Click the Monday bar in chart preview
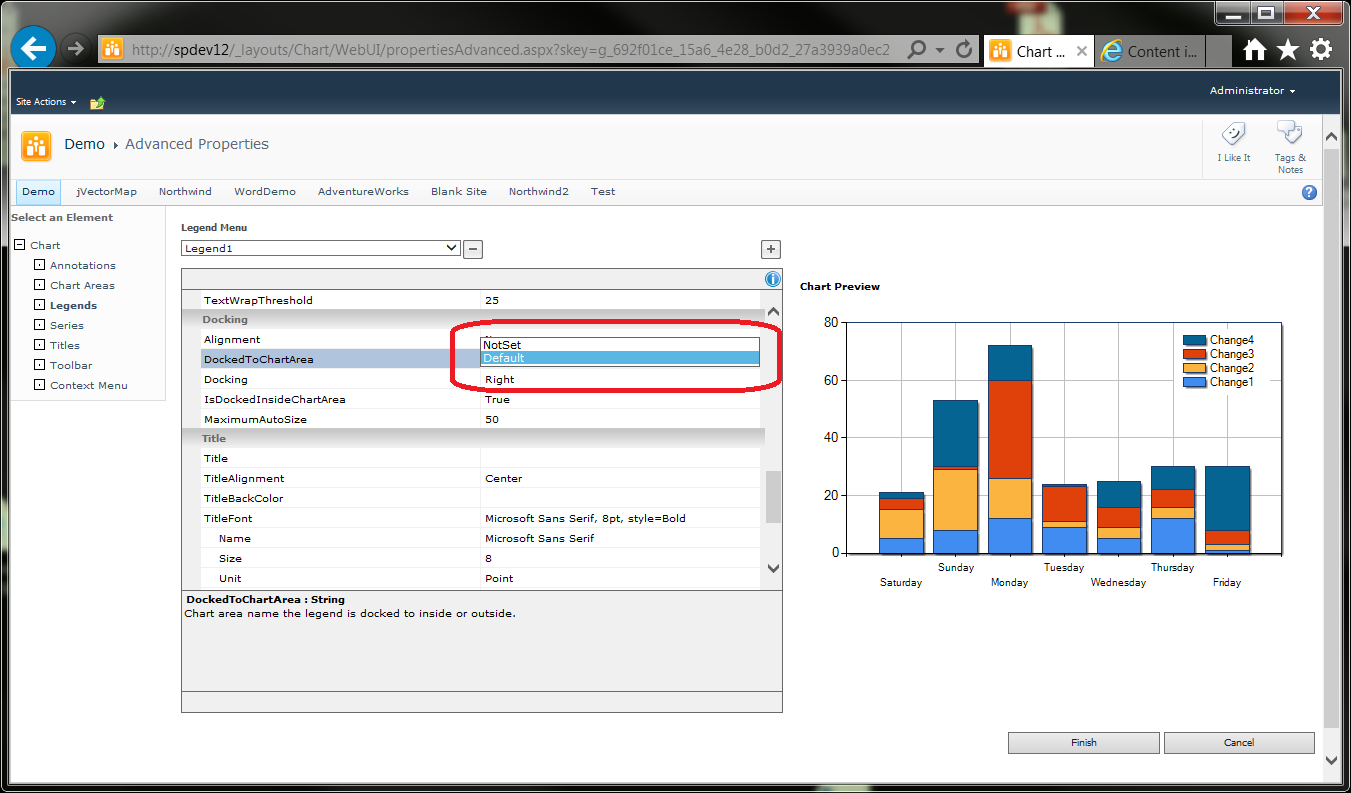This screenshot has width=1351, height=793. [x=1010, y=449]
